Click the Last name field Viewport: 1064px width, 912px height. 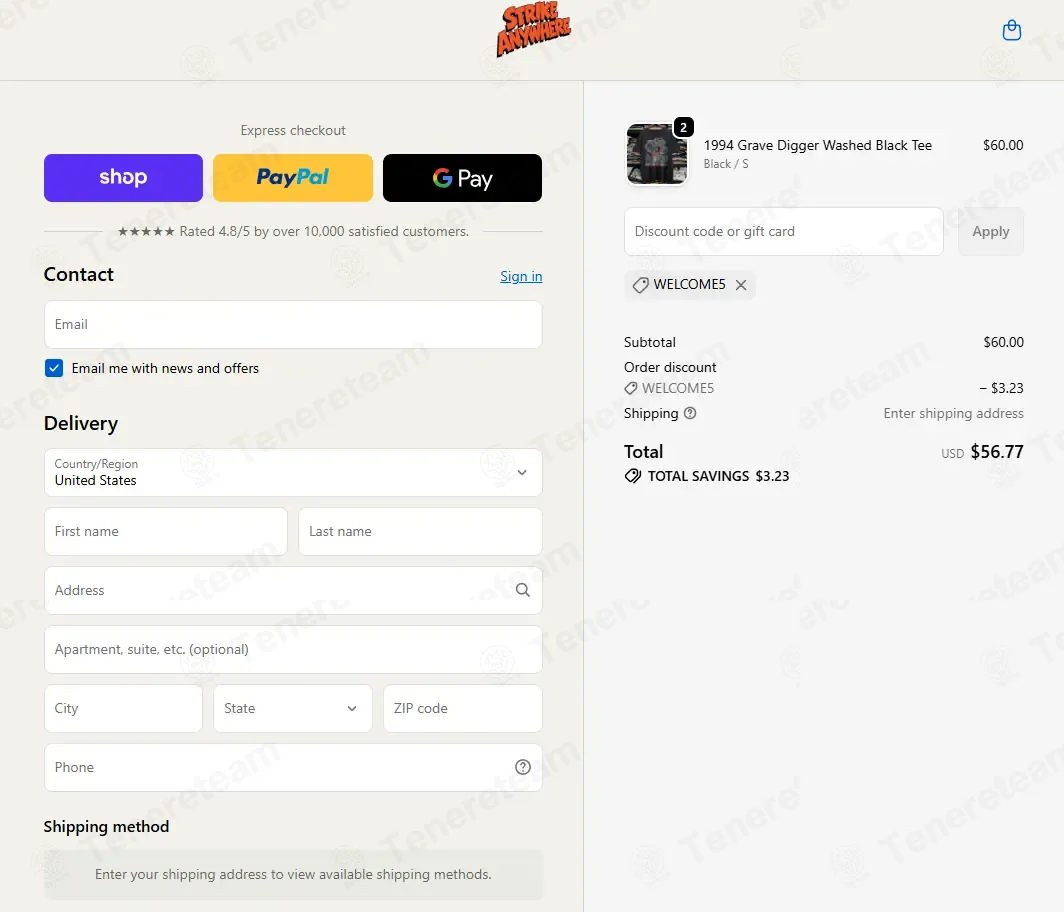click(420, 531)
